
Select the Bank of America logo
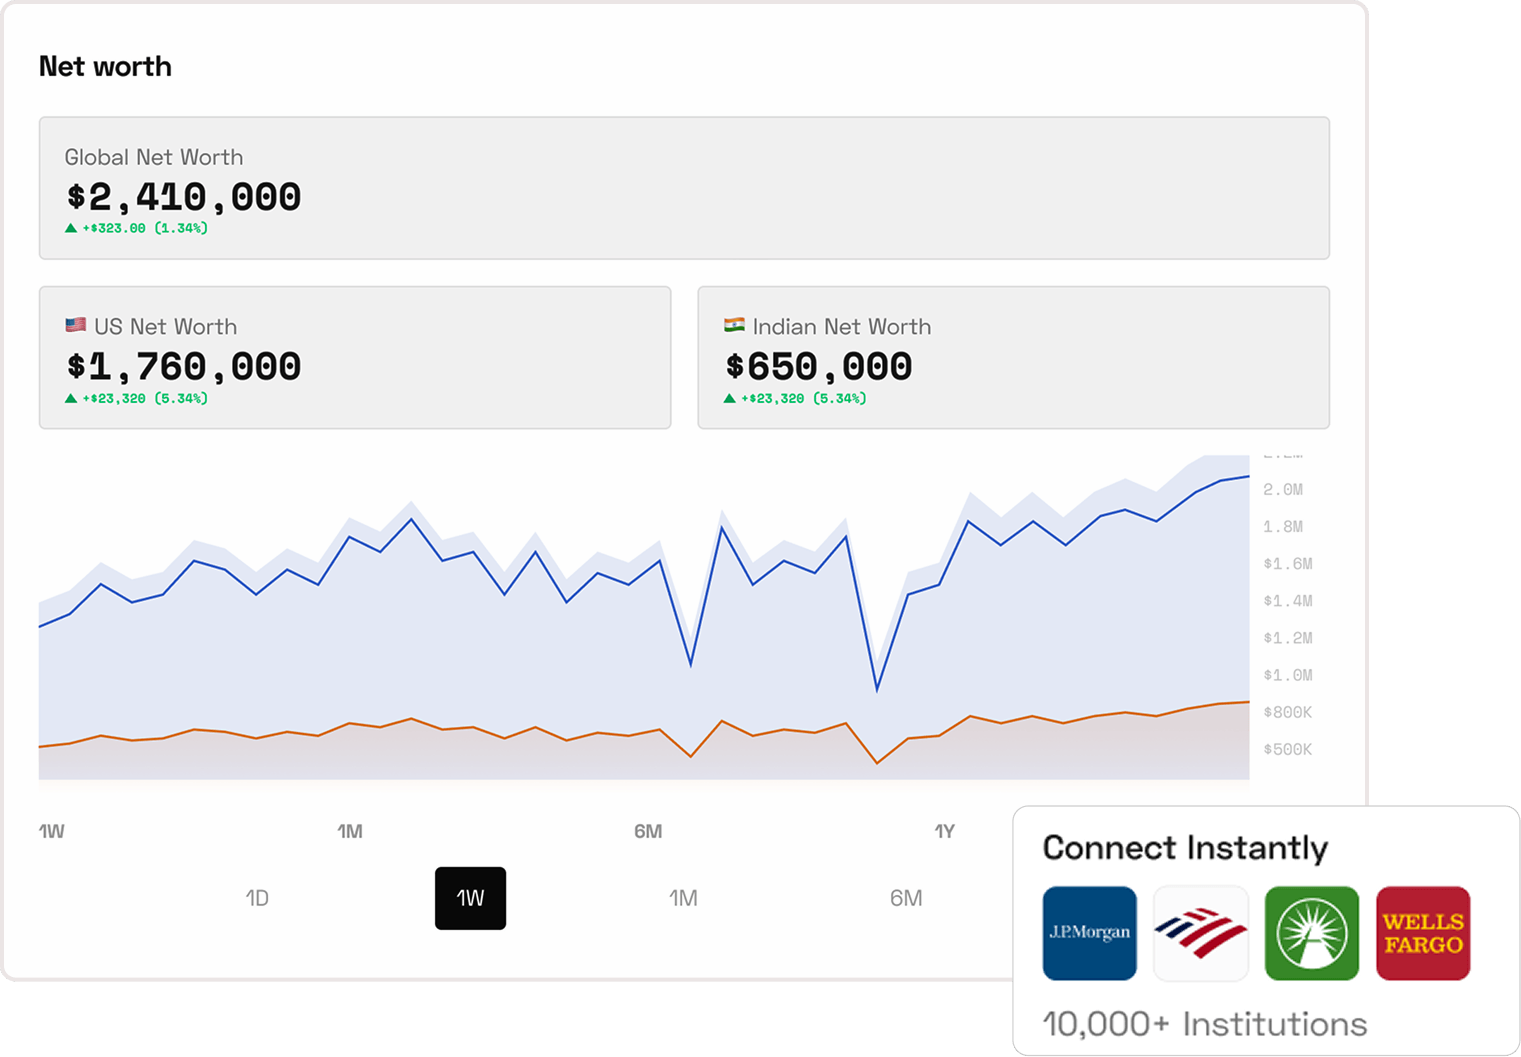[1200, 933]
